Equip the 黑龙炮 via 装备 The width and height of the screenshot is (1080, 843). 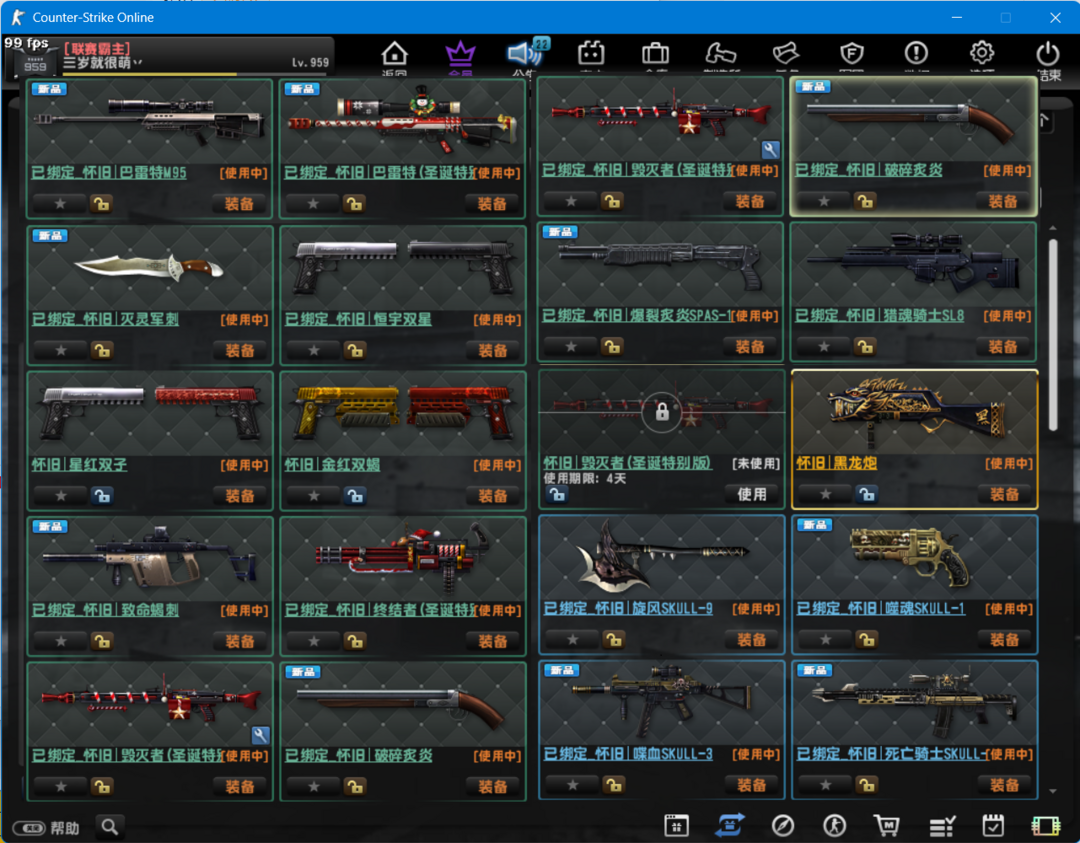coord(1004,494)
